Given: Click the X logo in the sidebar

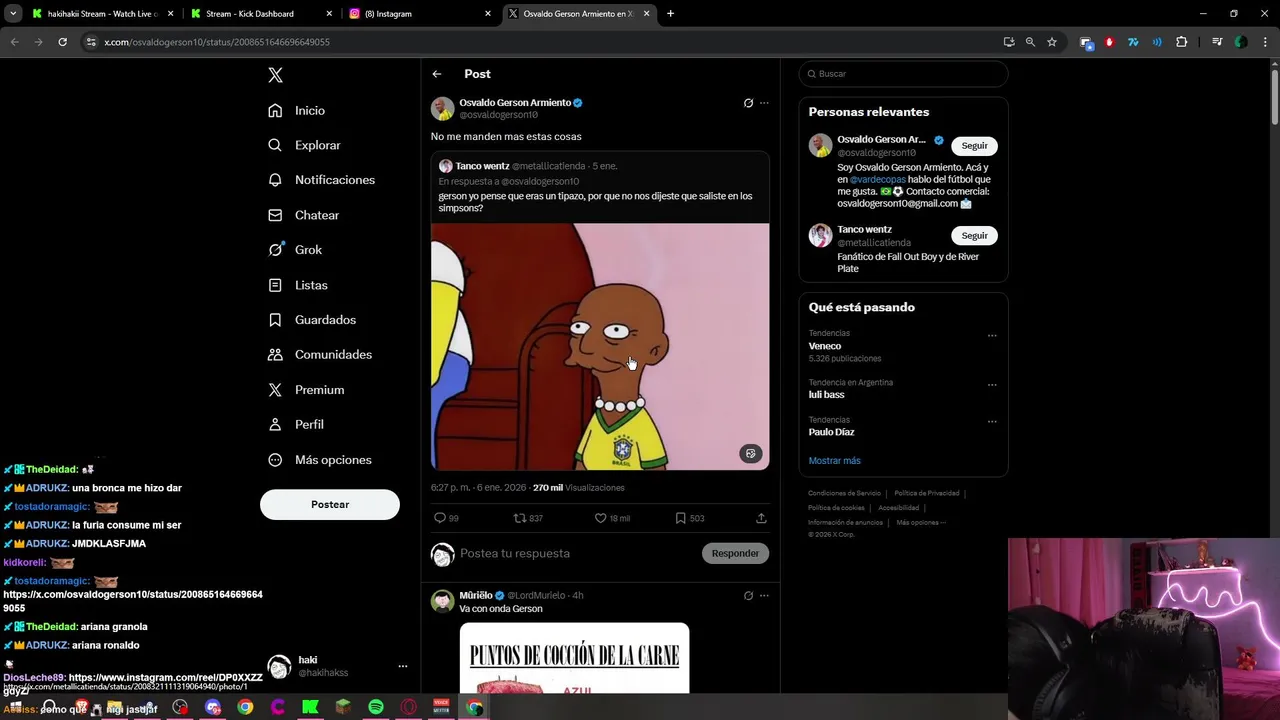Looking at the screenshot, I should click(x=275, y=75).
